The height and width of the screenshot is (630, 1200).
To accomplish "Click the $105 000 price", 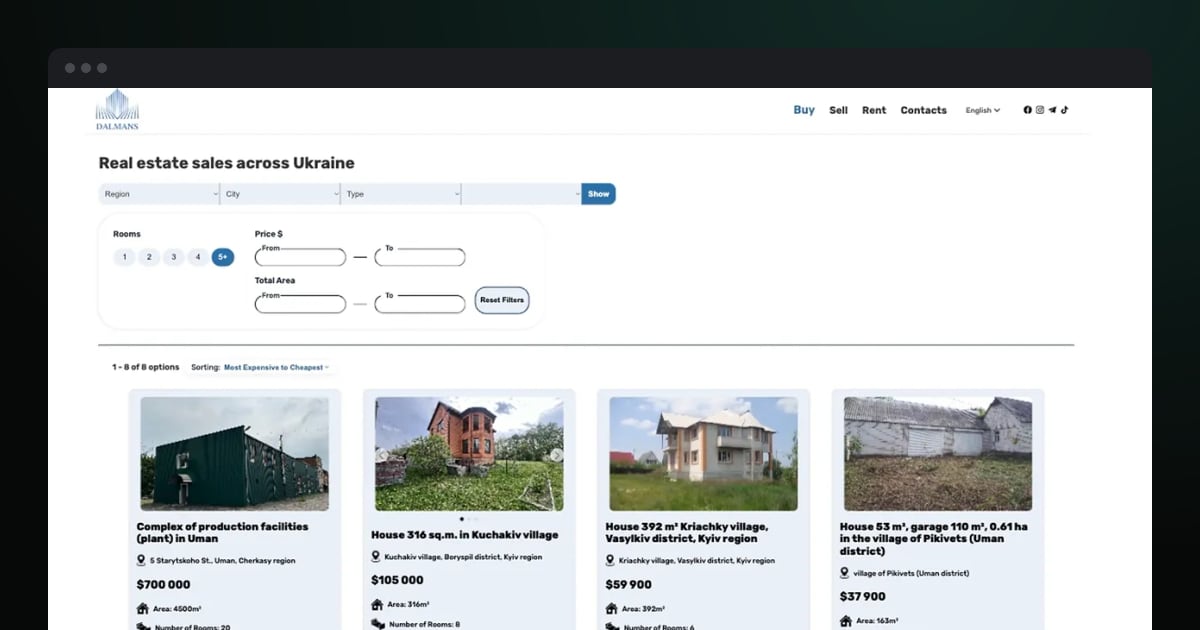I will (397, 580).
